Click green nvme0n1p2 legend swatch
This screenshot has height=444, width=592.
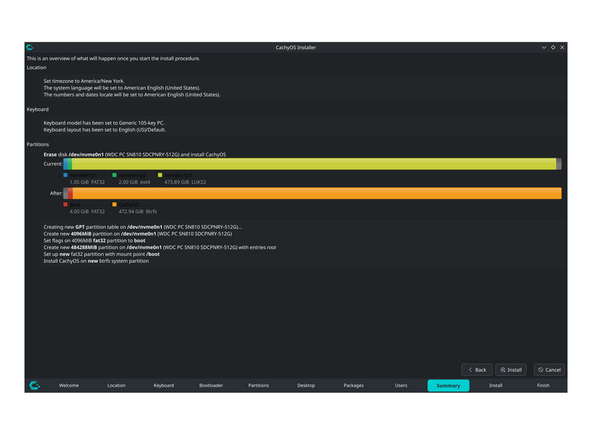tap(114, 175)
